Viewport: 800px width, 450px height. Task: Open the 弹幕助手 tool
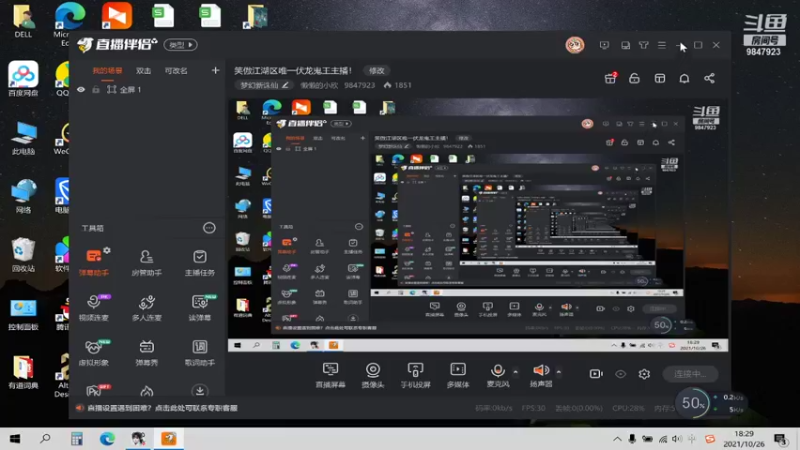[x=94, y=262]
